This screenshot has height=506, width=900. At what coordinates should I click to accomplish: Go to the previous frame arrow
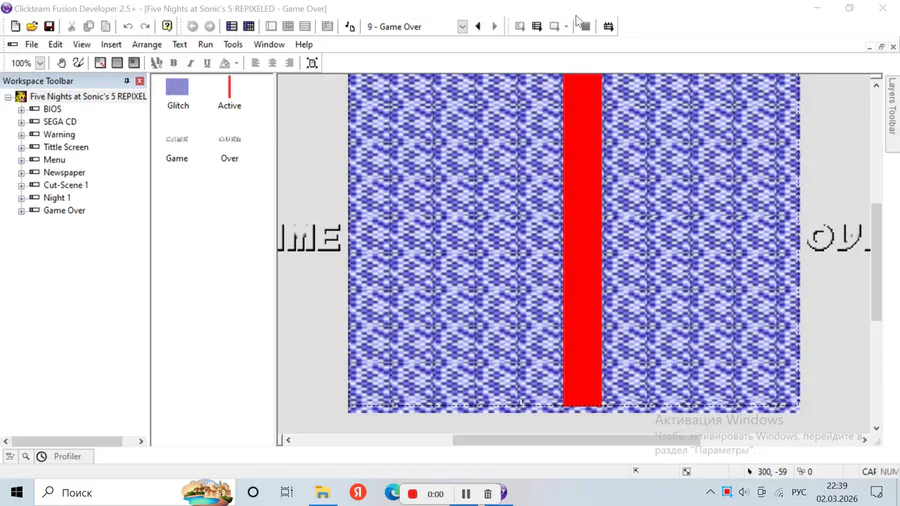(x=478, y=26)
